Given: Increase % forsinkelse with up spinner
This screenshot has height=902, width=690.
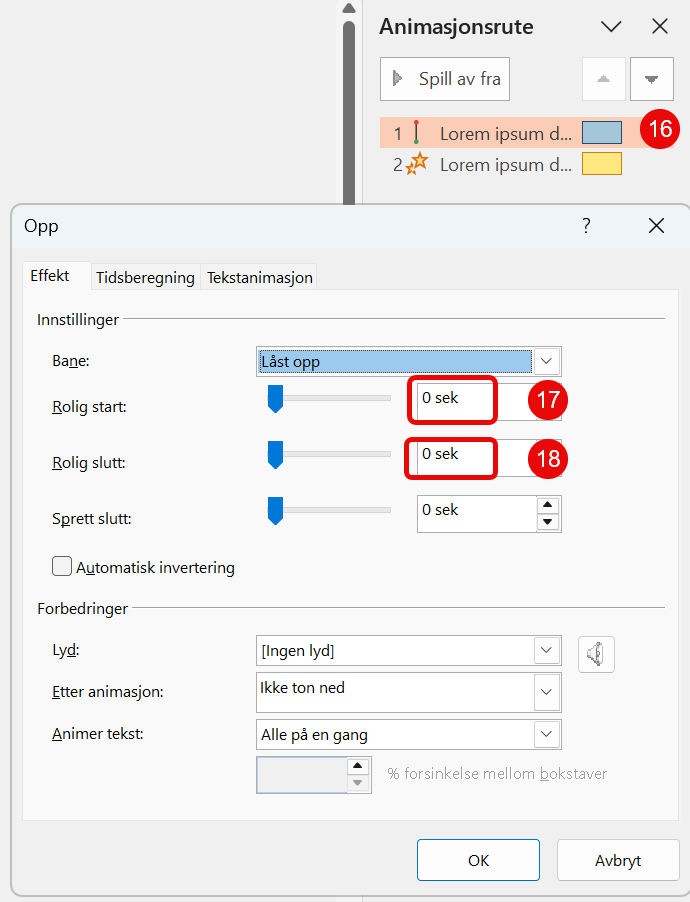Looking at the screenshot, I should [357, 766].
